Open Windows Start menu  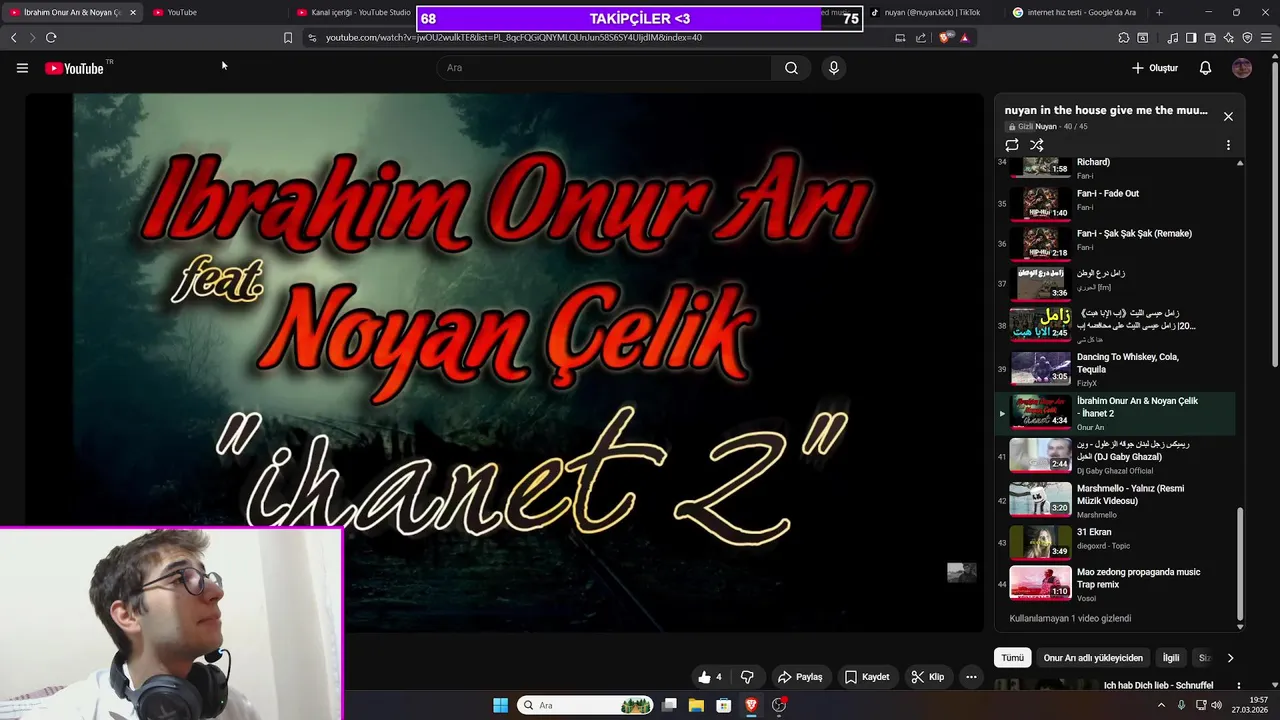[500, 705]
